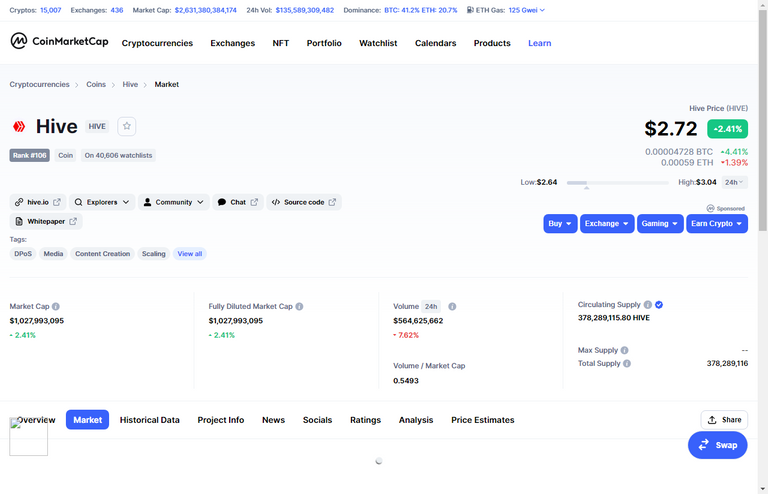Screen dimensions: 768x494
Task: Click the Volume 24h info icon
Action: [x=452, y=306]
